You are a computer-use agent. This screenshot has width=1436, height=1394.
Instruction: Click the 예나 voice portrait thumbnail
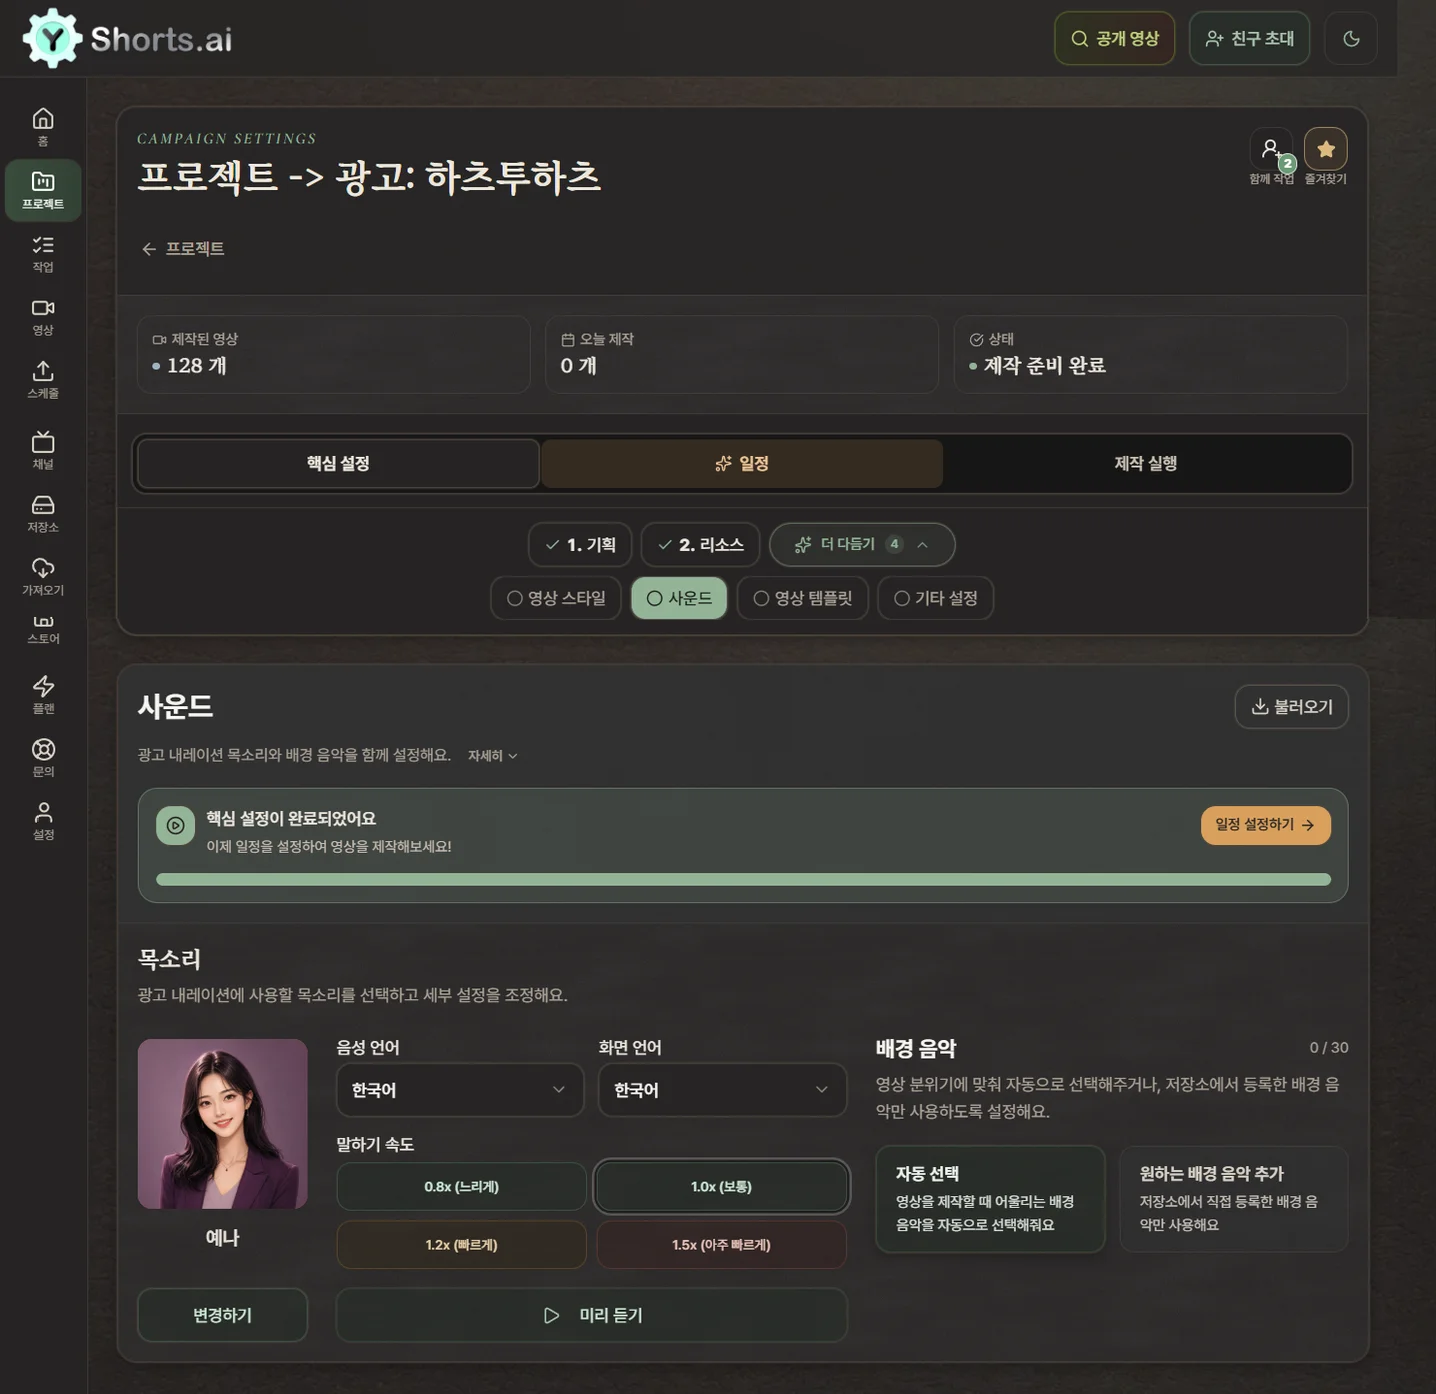[x=222, y=1123]
